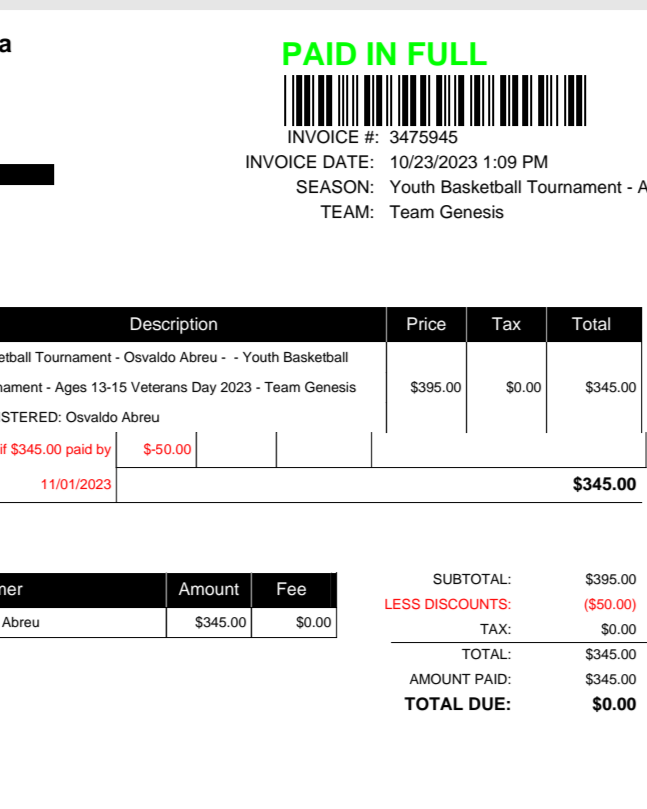Click the Amount column header in payments table
This screenshot has width=647, height=809.
pos(208,589)
